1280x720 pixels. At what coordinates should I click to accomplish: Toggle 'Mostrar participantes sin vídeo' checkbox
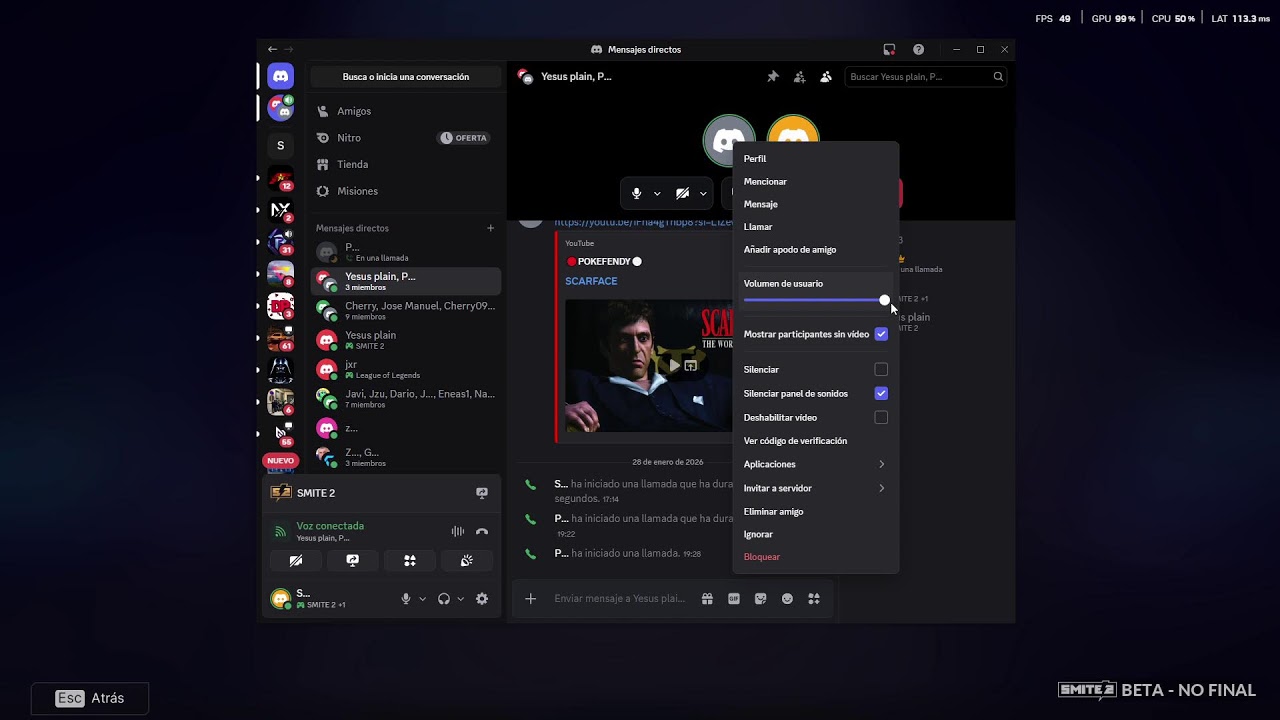(881, 334)
